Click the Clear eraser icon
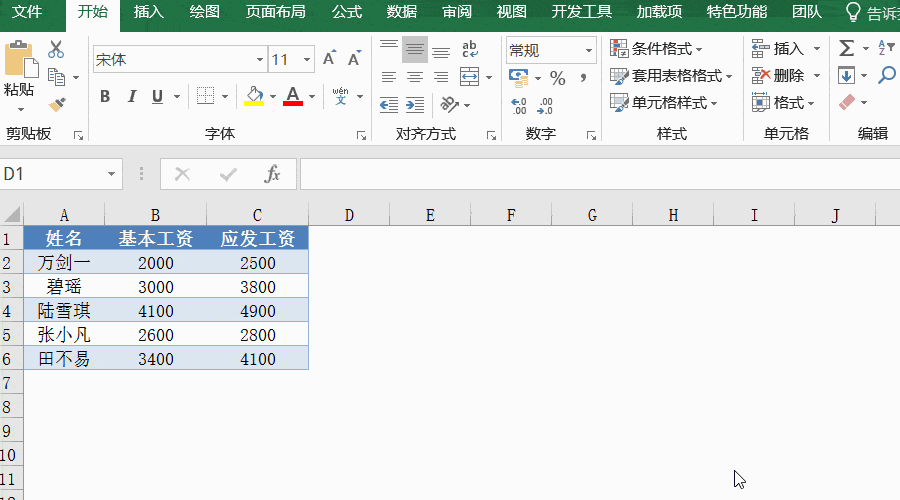 (x=847, y=102)
